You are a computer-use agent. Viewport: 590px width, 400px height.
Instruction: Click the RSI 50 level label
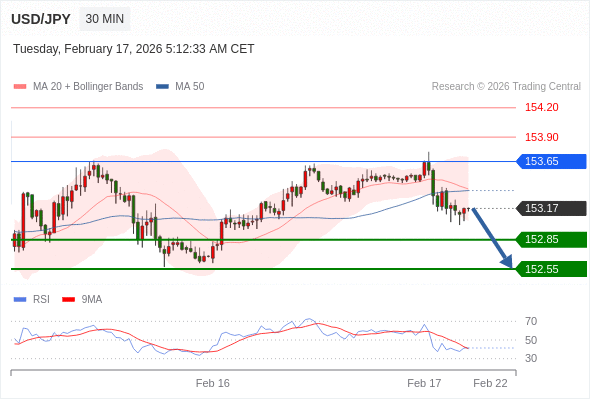[531, 340]
